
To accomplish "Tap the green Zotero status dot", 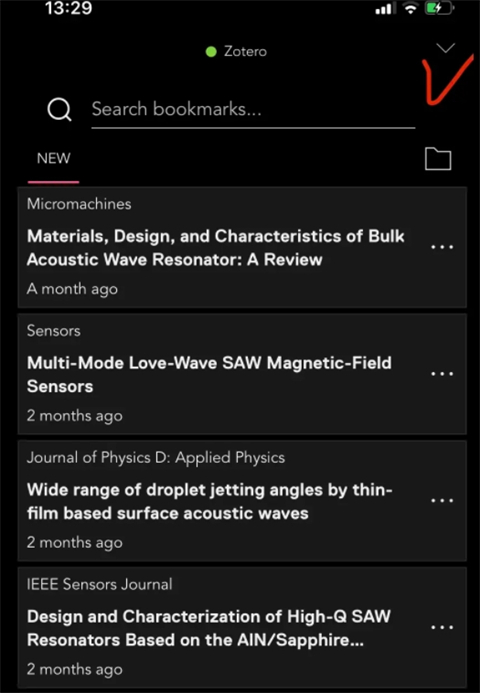I will pyautogui.click(x=211, y=52).
